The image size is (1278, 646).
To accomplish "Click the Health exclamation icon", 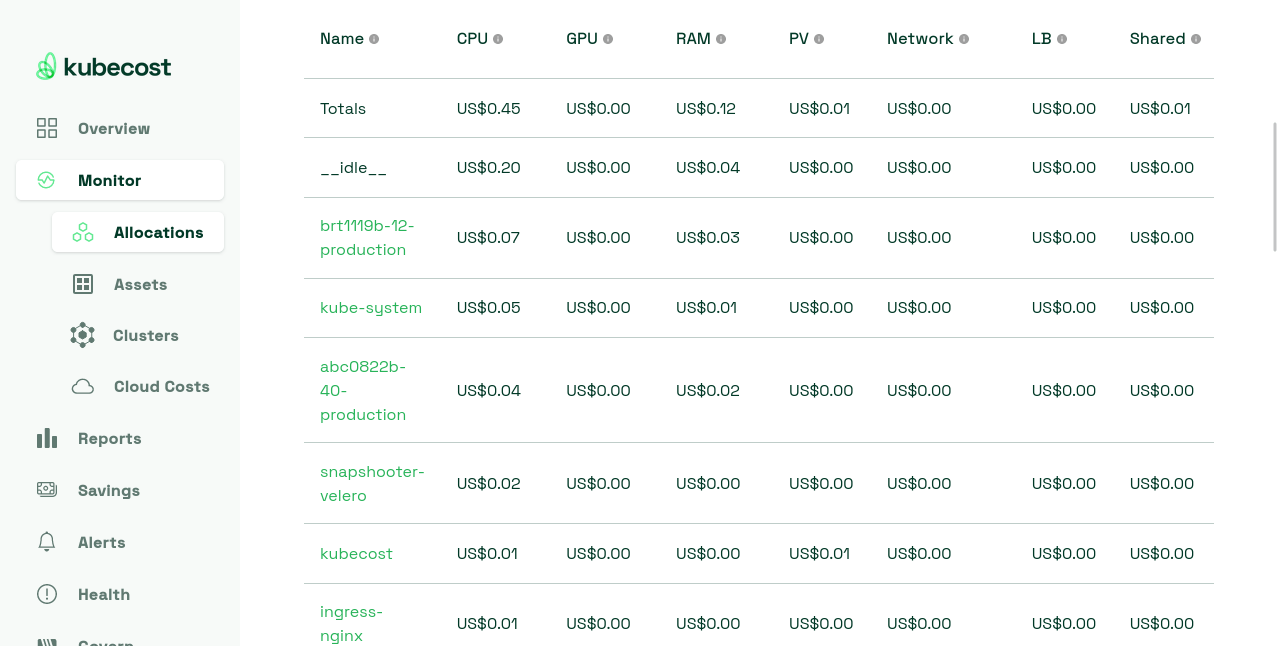I will [x=47, y=594].
